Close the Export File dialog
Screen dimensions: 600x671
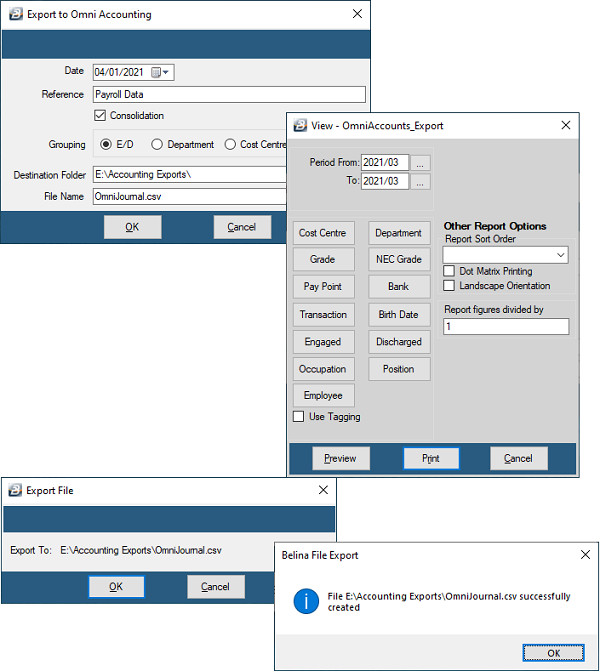click(324, 490)
